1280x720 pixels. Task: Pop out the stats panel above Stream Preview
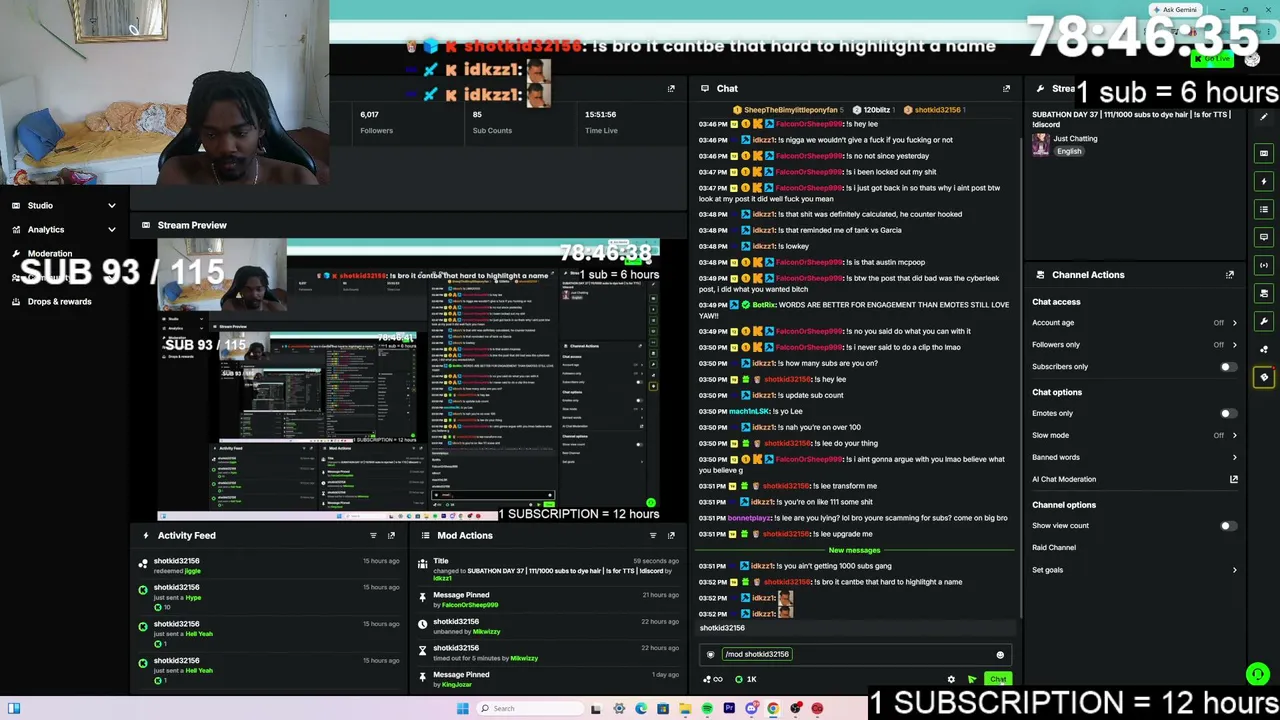[x=671, y=89]
